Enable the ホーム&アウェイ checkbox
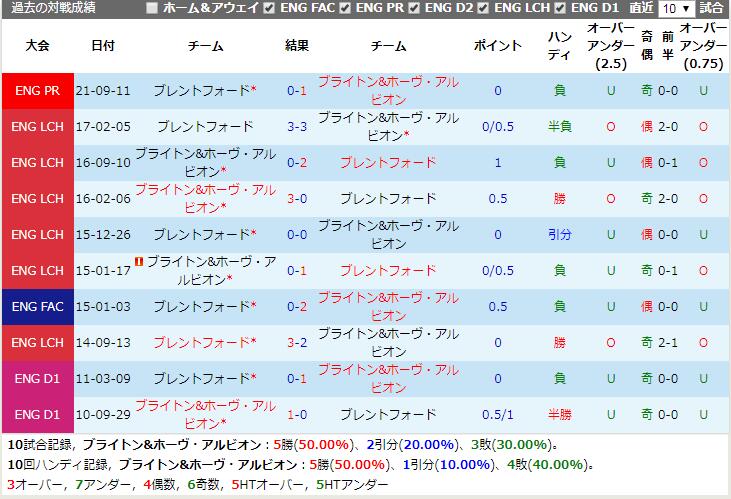Viewport: 731px width, 499px height. pyautogui.click(x=152, y=8)
